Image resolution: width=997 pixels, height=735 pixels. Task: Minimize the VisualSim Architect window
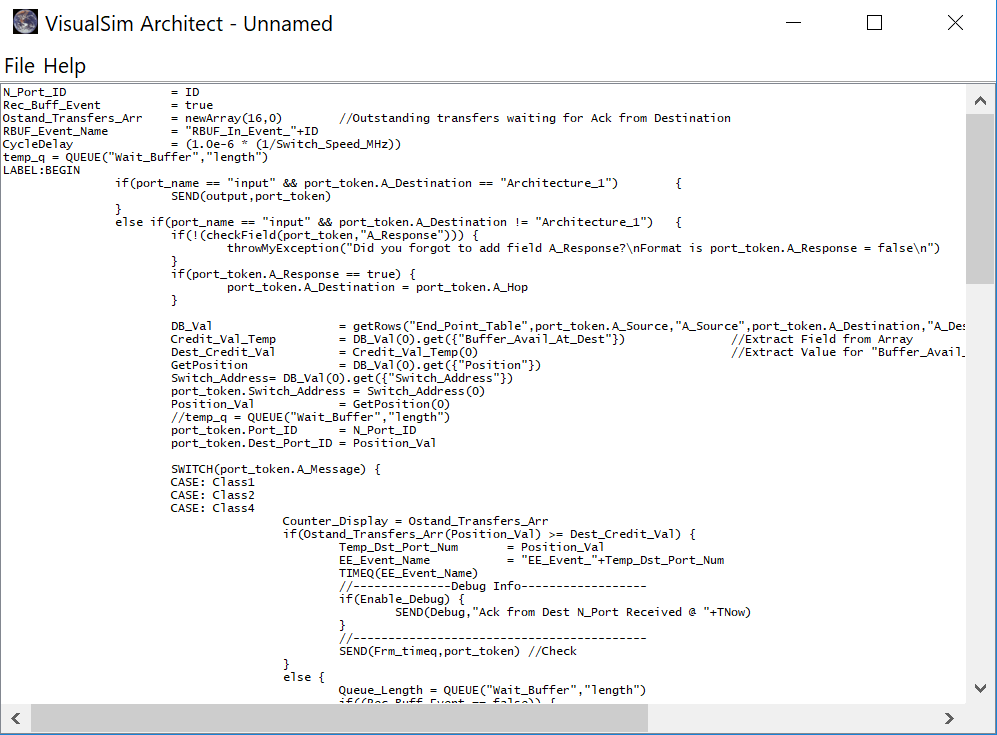click(795, 23)
